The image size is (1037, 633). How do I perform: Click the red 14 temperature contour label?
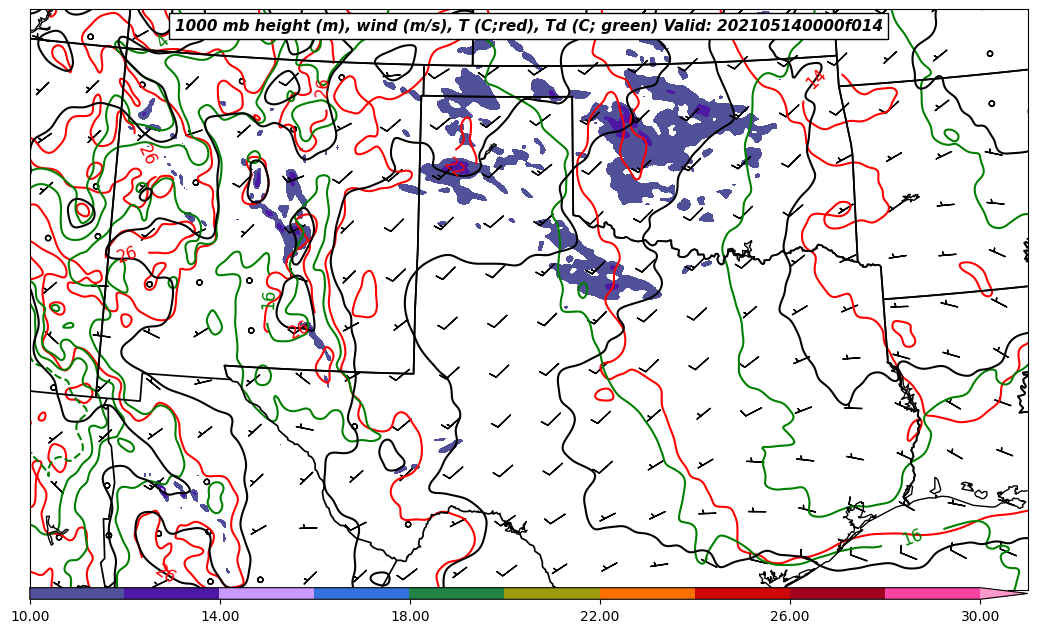click(x=817, y=79)
